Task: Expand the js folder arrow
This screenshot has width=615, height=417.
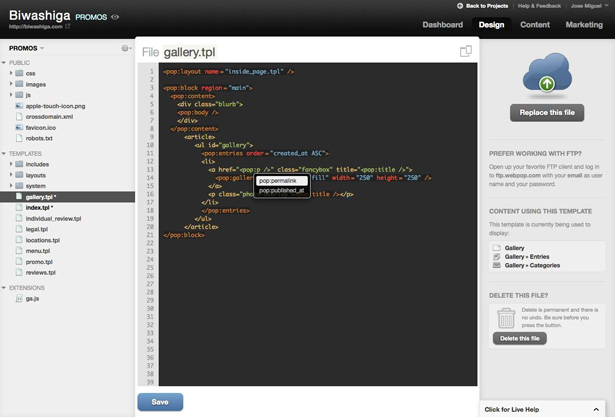Action: [x=11, y=95]
